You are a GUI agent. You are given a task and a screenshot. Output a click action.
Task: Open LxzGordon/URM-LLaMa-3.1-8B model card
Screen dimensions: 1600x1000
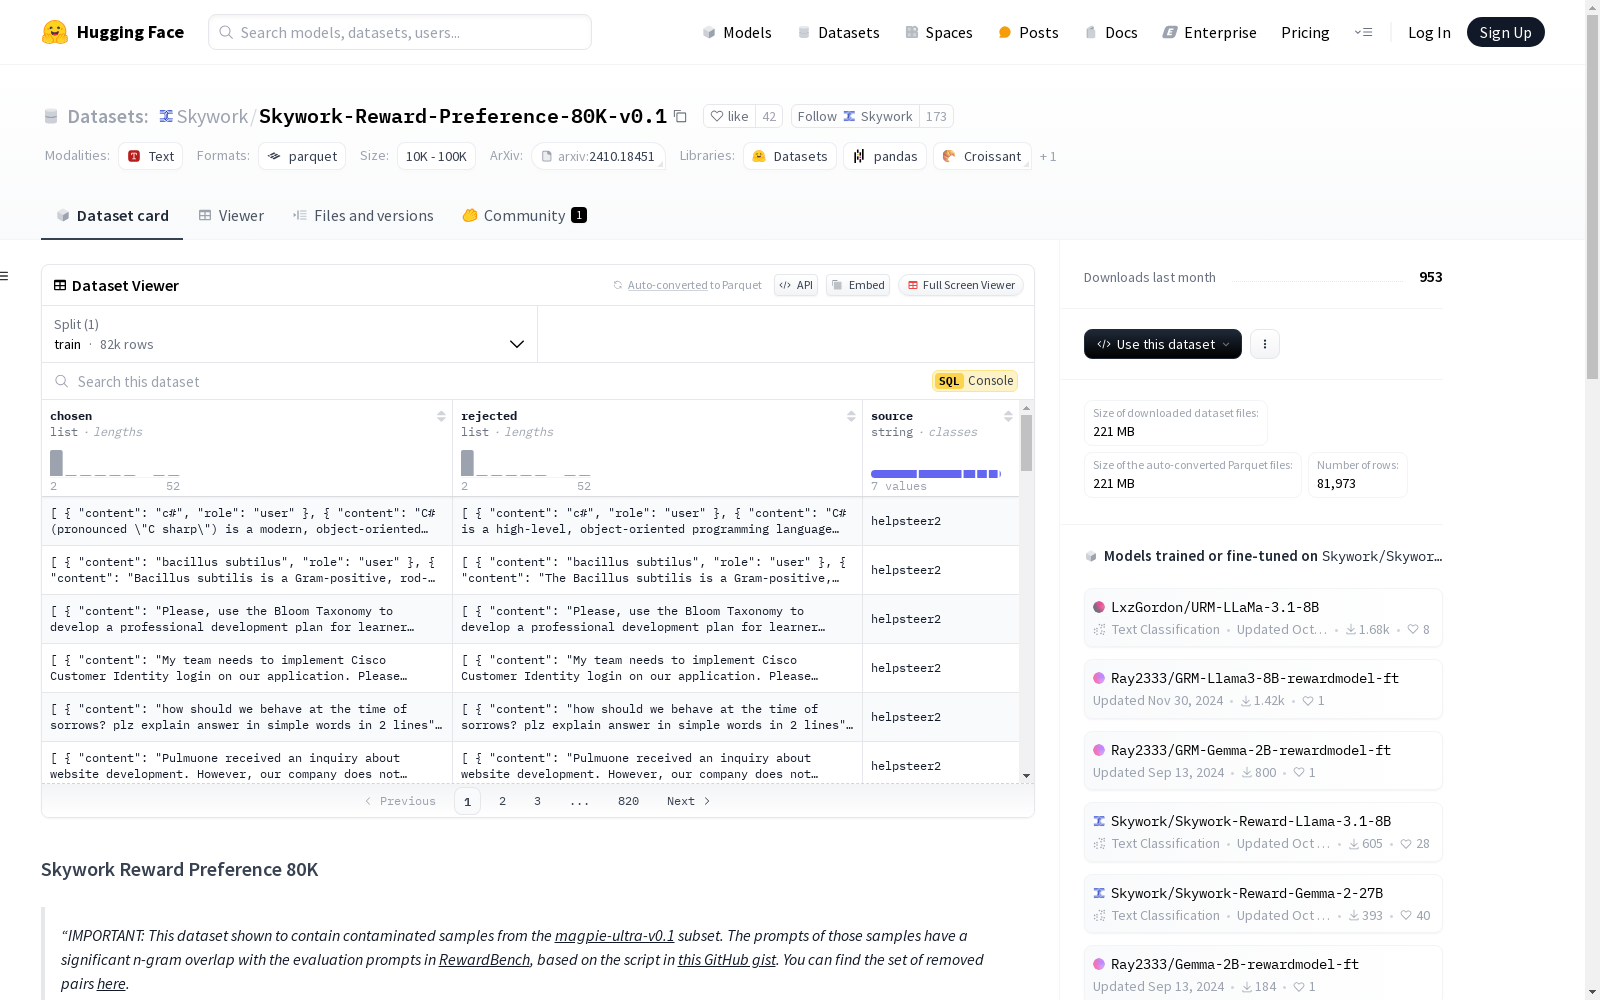(x=1263, y=618)
